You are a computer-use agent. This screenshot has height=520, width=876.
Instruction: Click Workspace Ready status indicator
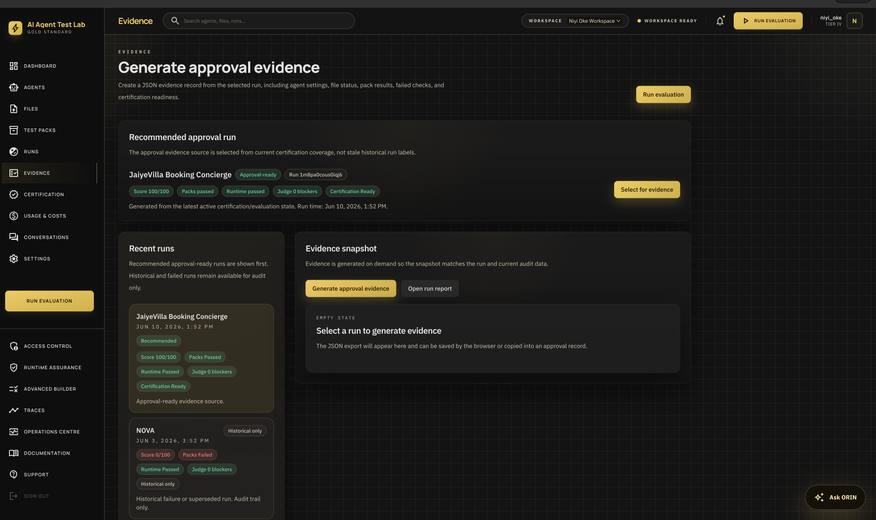click(x=667, y=21)
